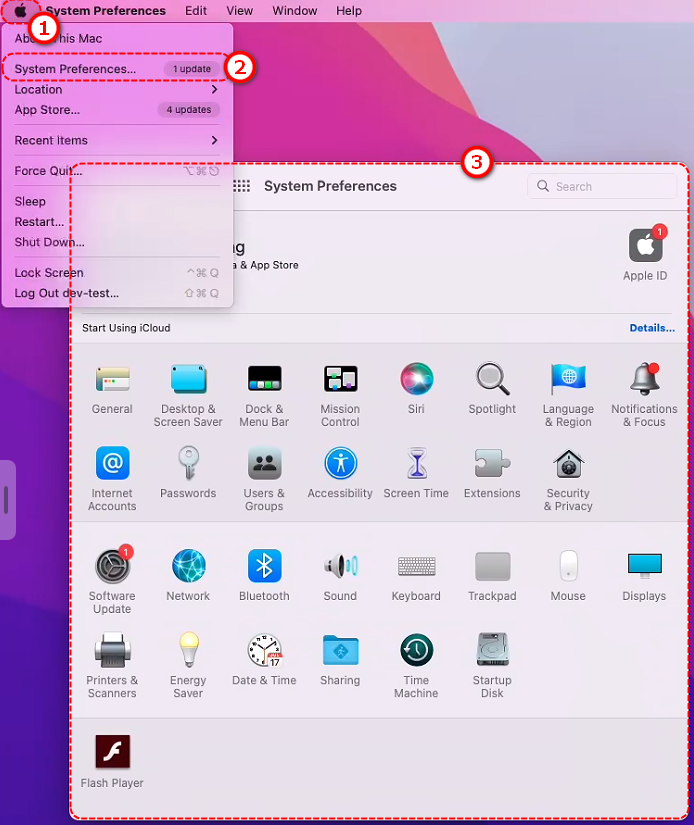
Task: Open the Apple menu icon
Action: (x=20, y=11)
